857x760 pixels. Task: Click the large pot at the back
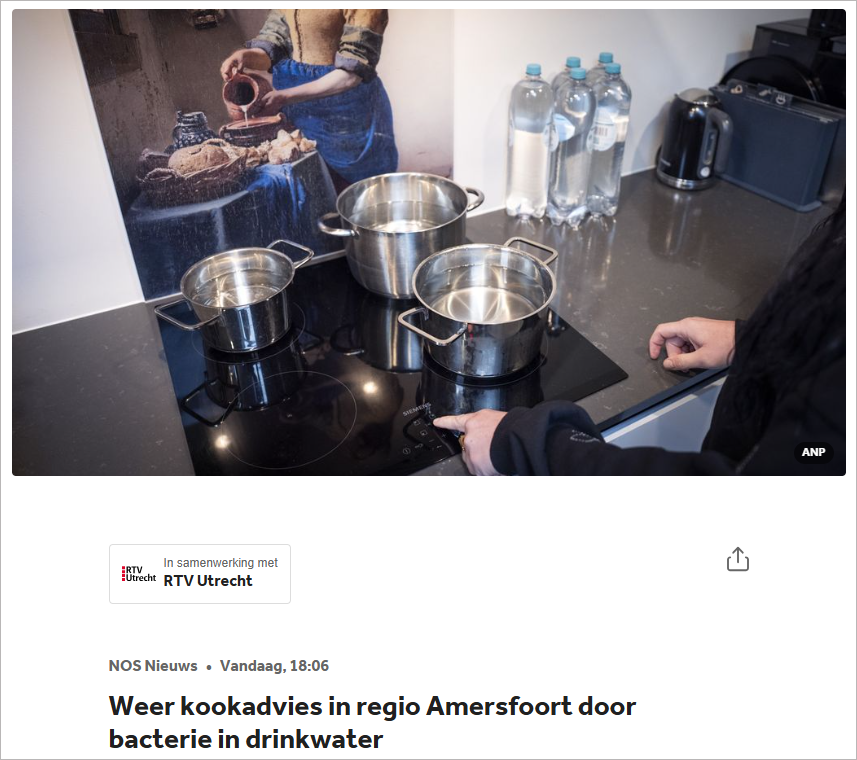(401, 232)
